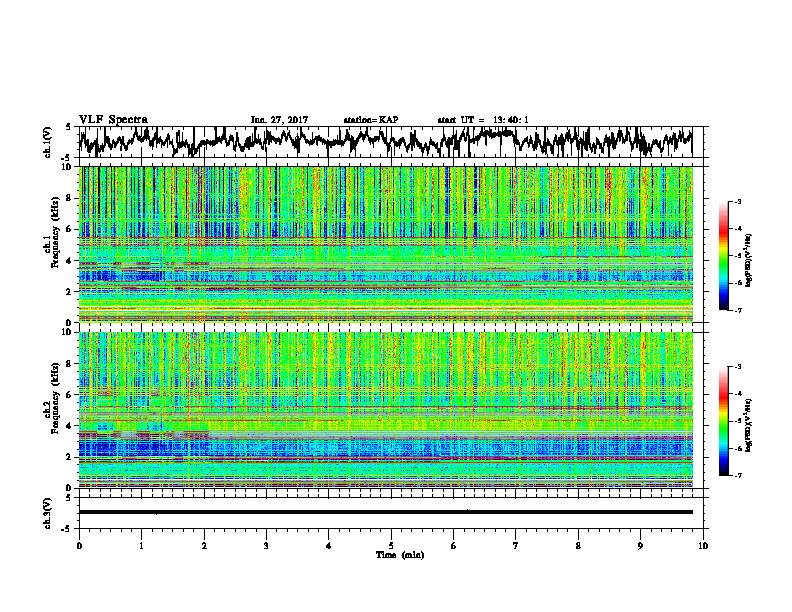Click time axis tick label "3"
Screen dimensions: 792x612
tap(266, 546)
